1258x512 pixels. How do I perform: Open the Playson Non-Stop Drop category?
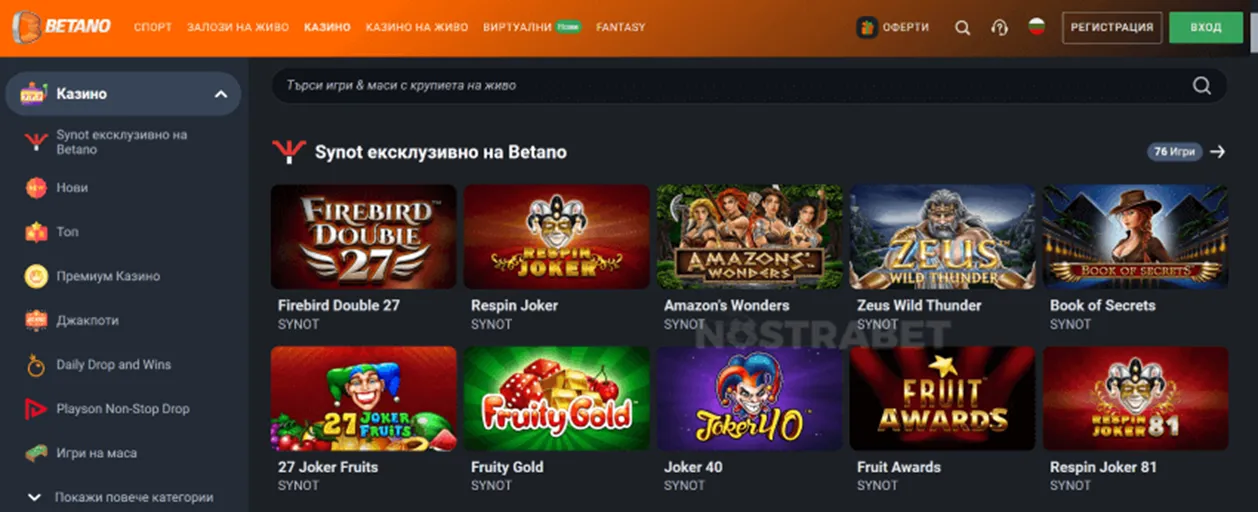tap(107, 409)
